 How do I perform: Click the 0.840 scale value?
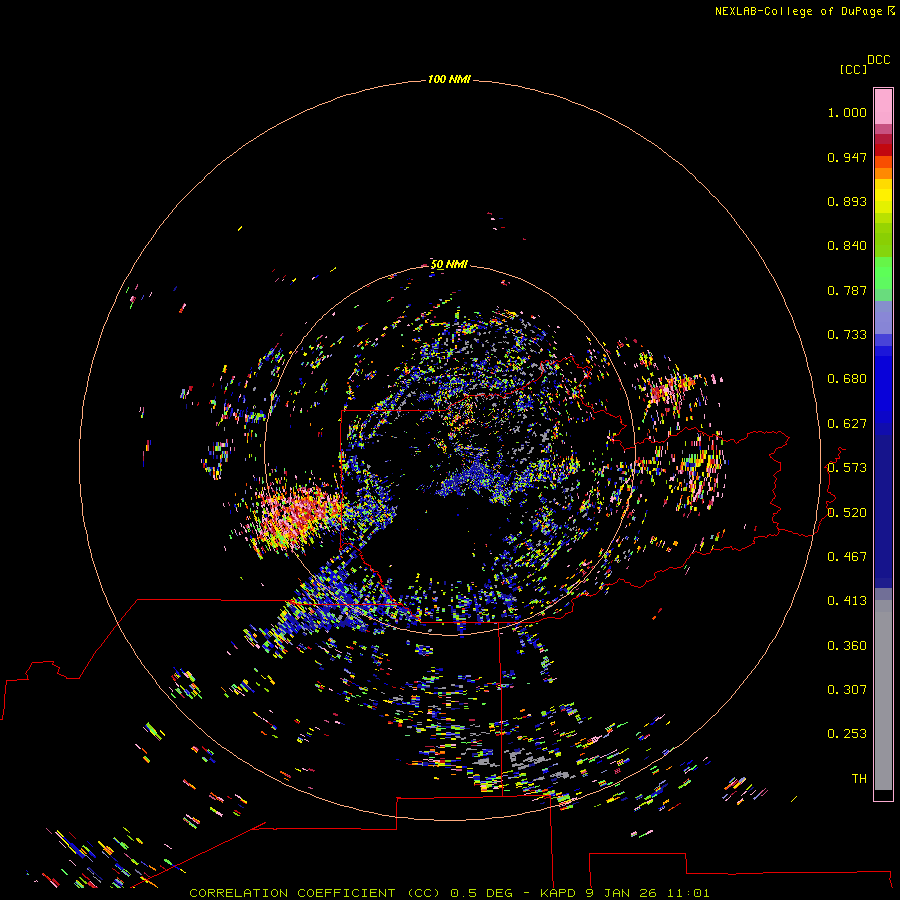pos(847,246)
